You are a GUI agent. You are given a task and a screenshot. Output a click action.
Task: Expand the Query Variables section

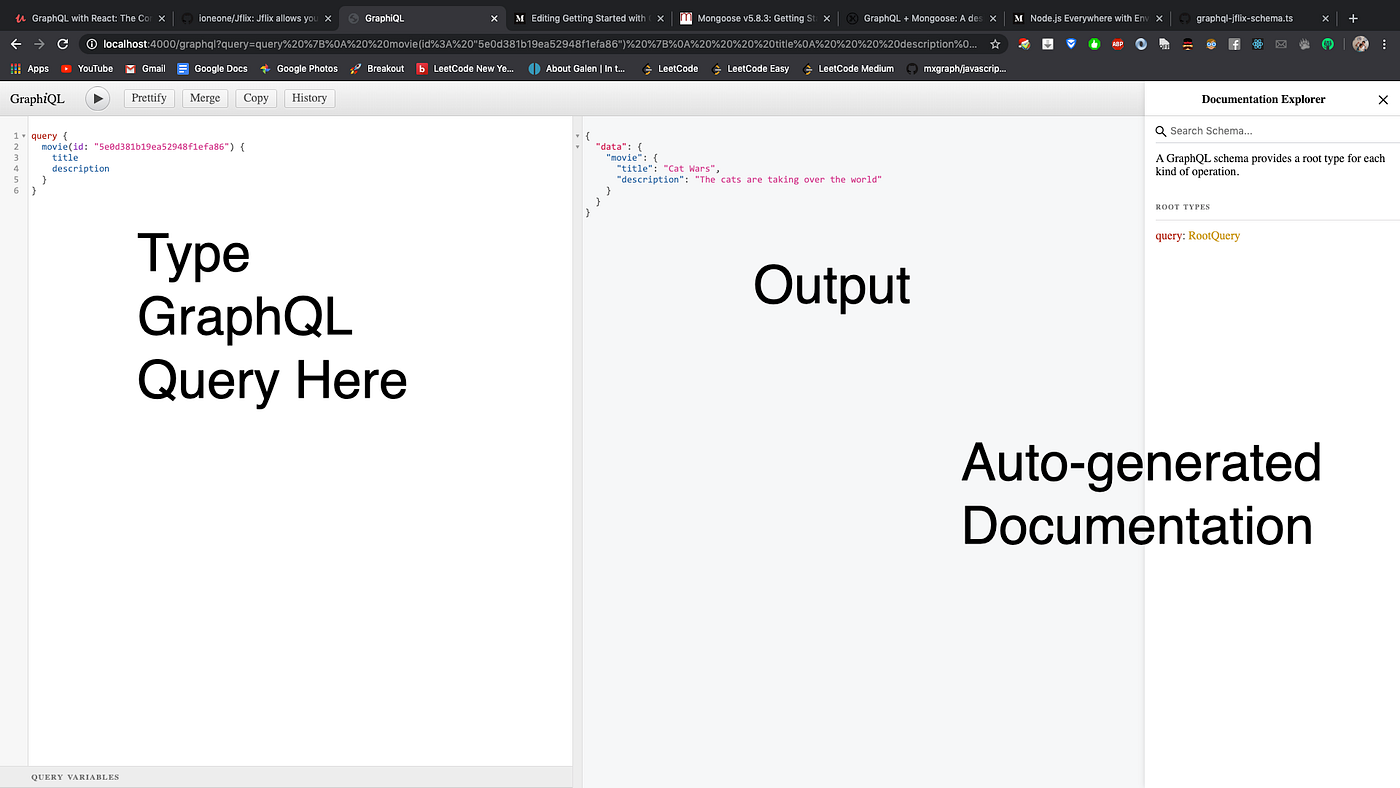(75, 777)
